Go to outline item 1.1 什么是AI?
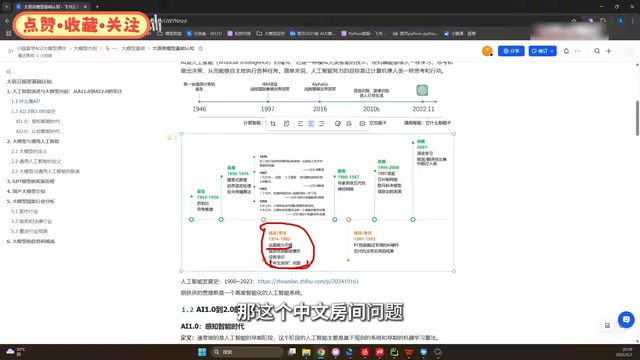The width and height of the screenshot is (640, 360). coord(26,101)
